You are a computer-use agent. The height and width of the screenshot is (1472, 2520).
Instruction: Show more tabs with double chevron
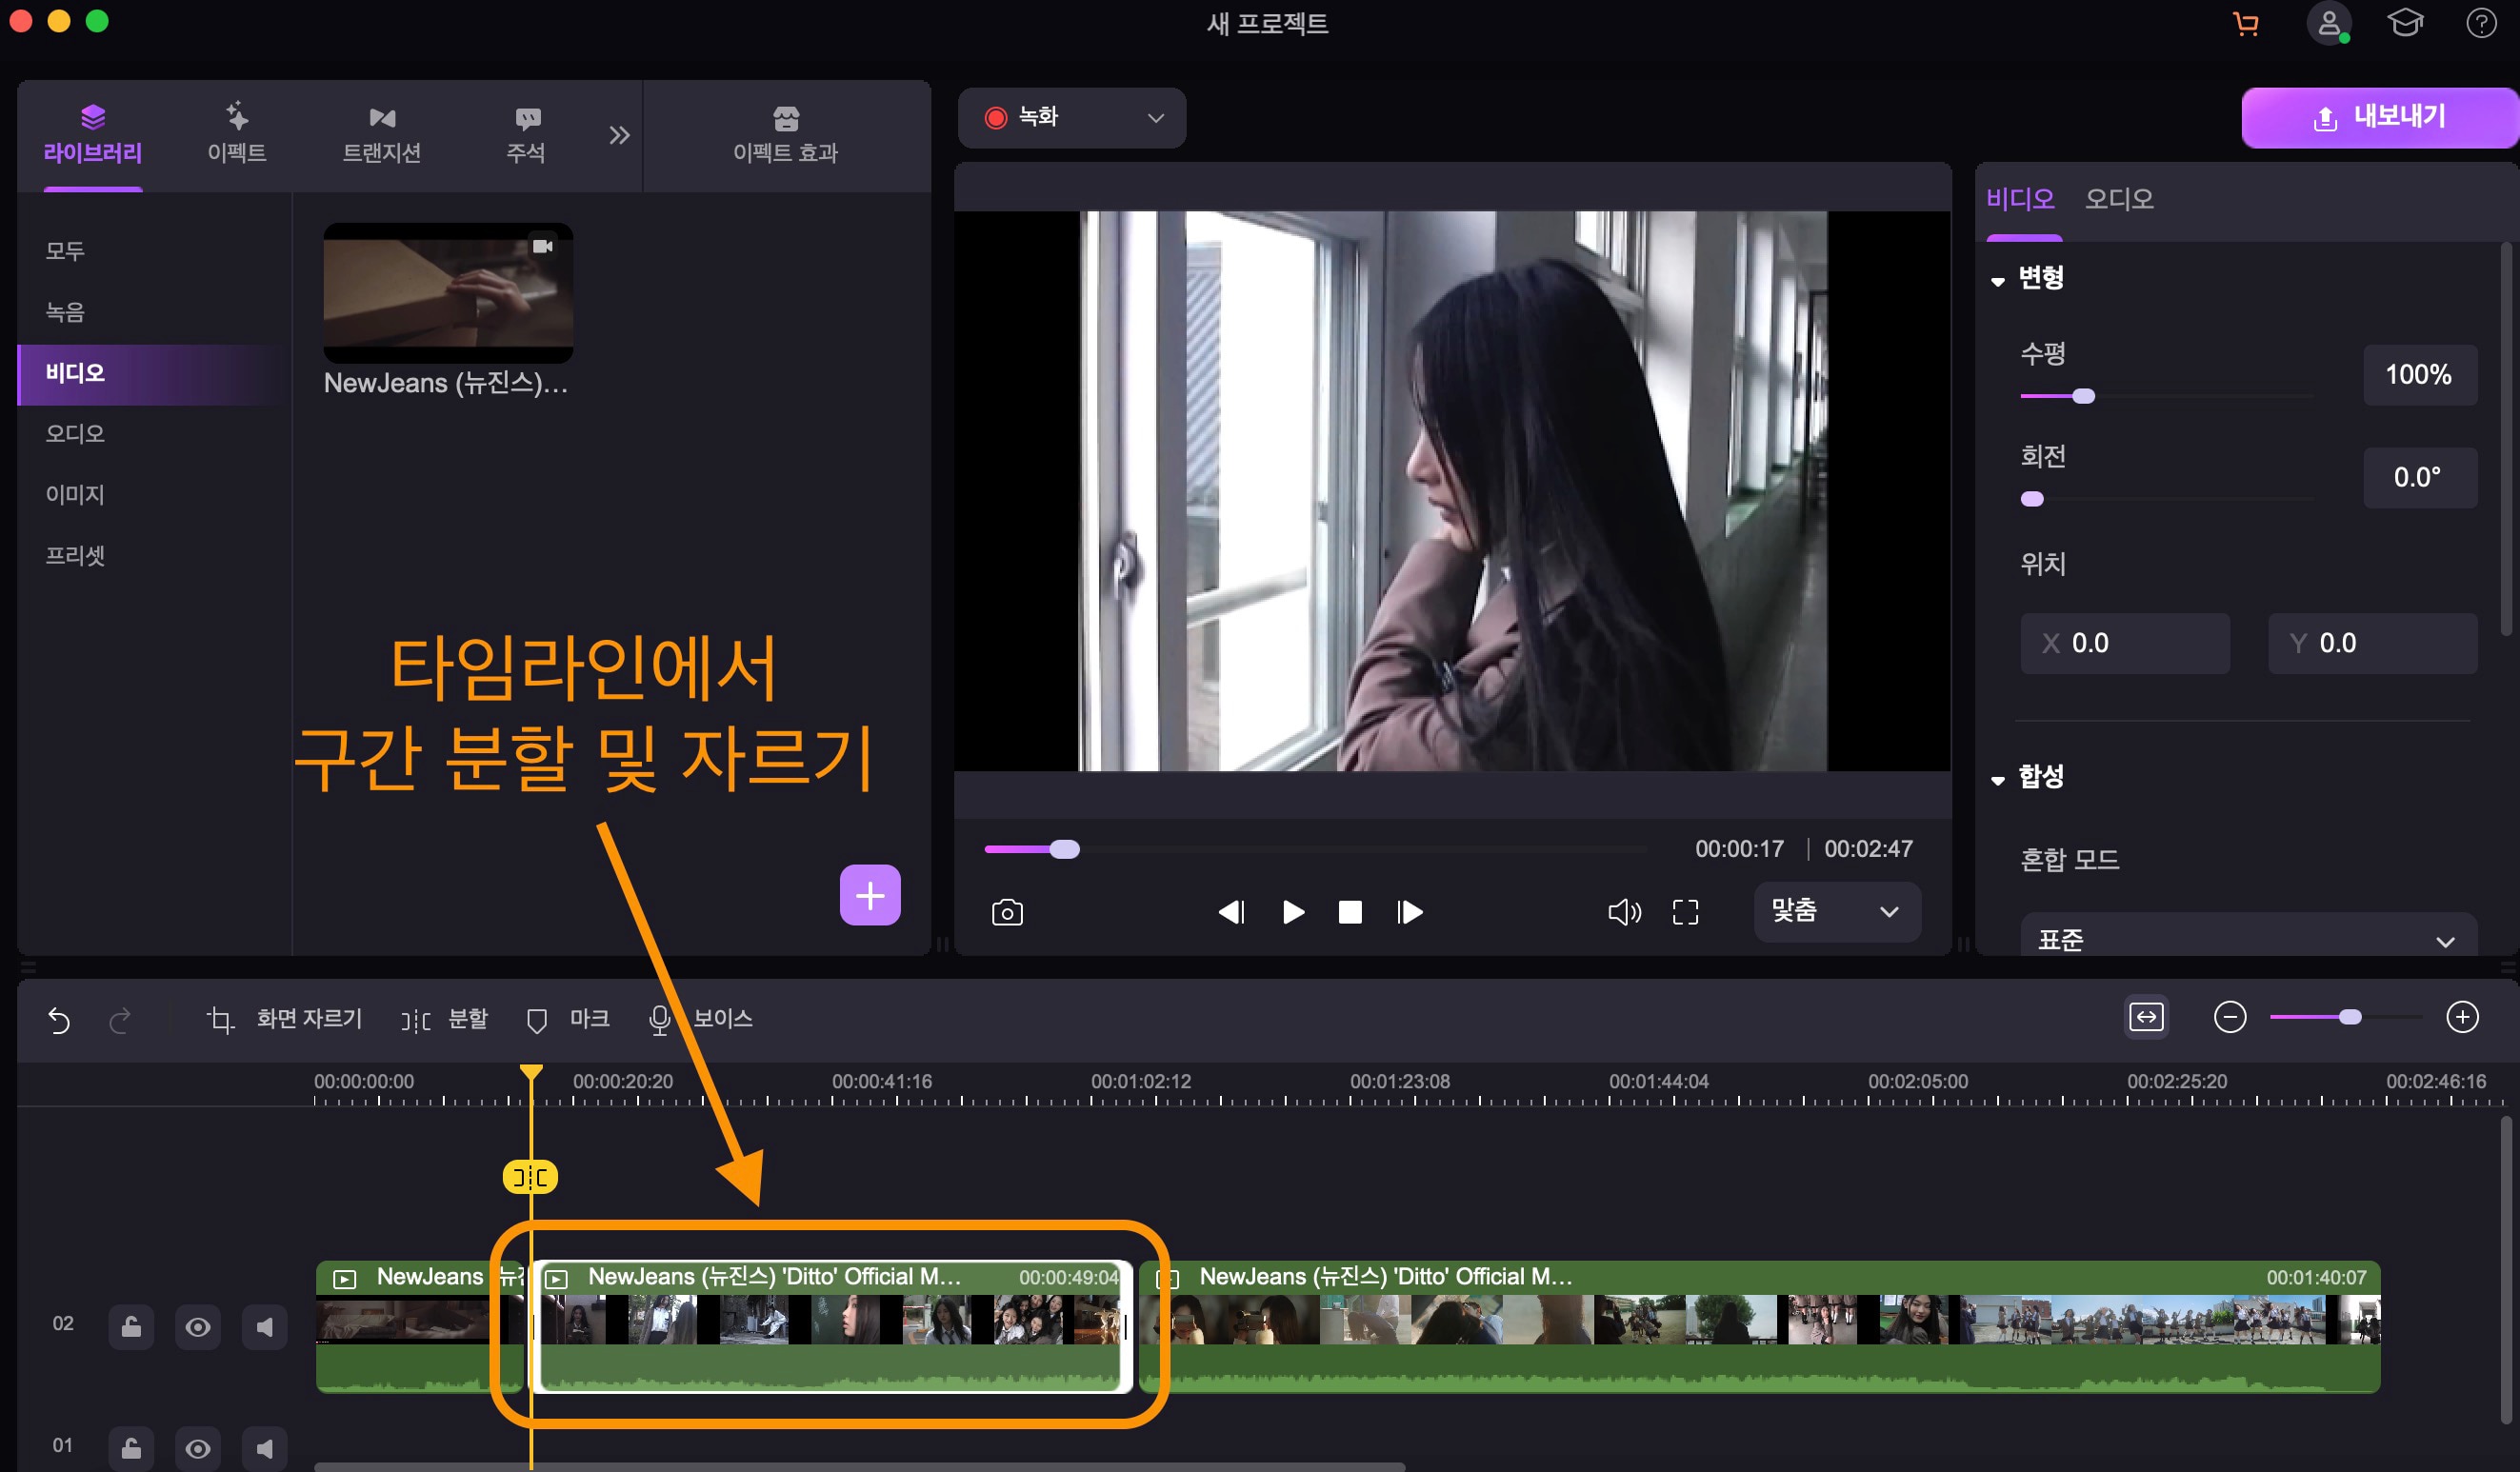tap(620, 134)
